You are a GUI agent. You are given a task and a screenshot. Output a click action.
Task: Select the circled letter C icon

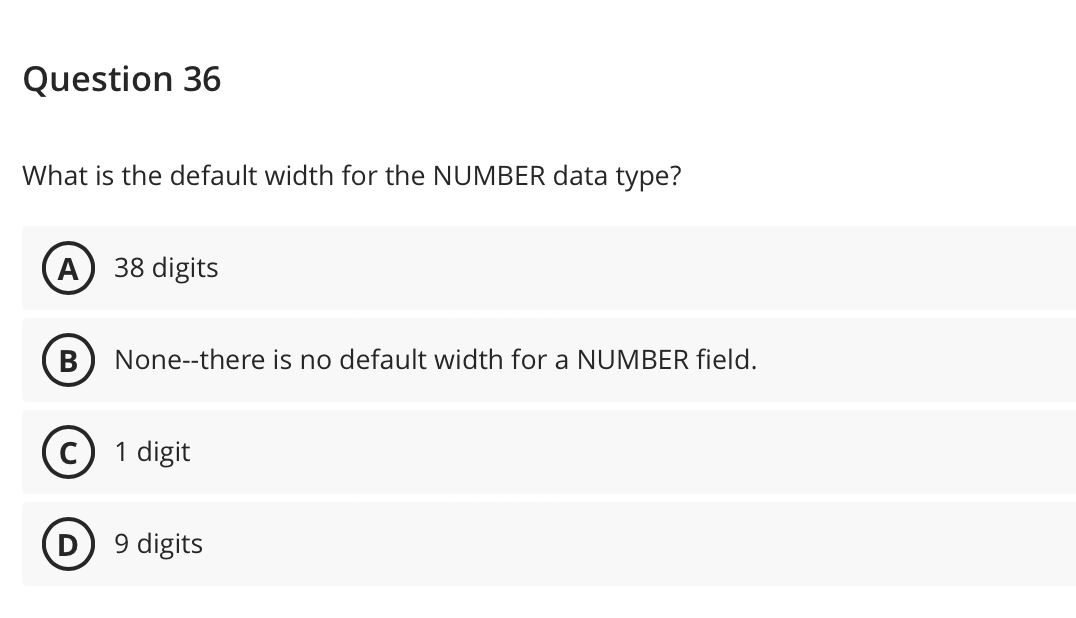pyautogui.click(x=68, y=452)
